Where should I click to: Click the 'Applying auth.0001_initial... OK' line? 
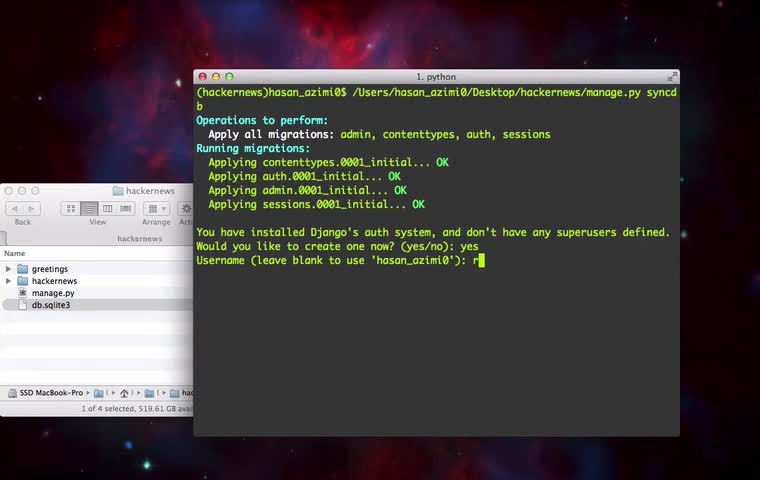click(304, 176)
